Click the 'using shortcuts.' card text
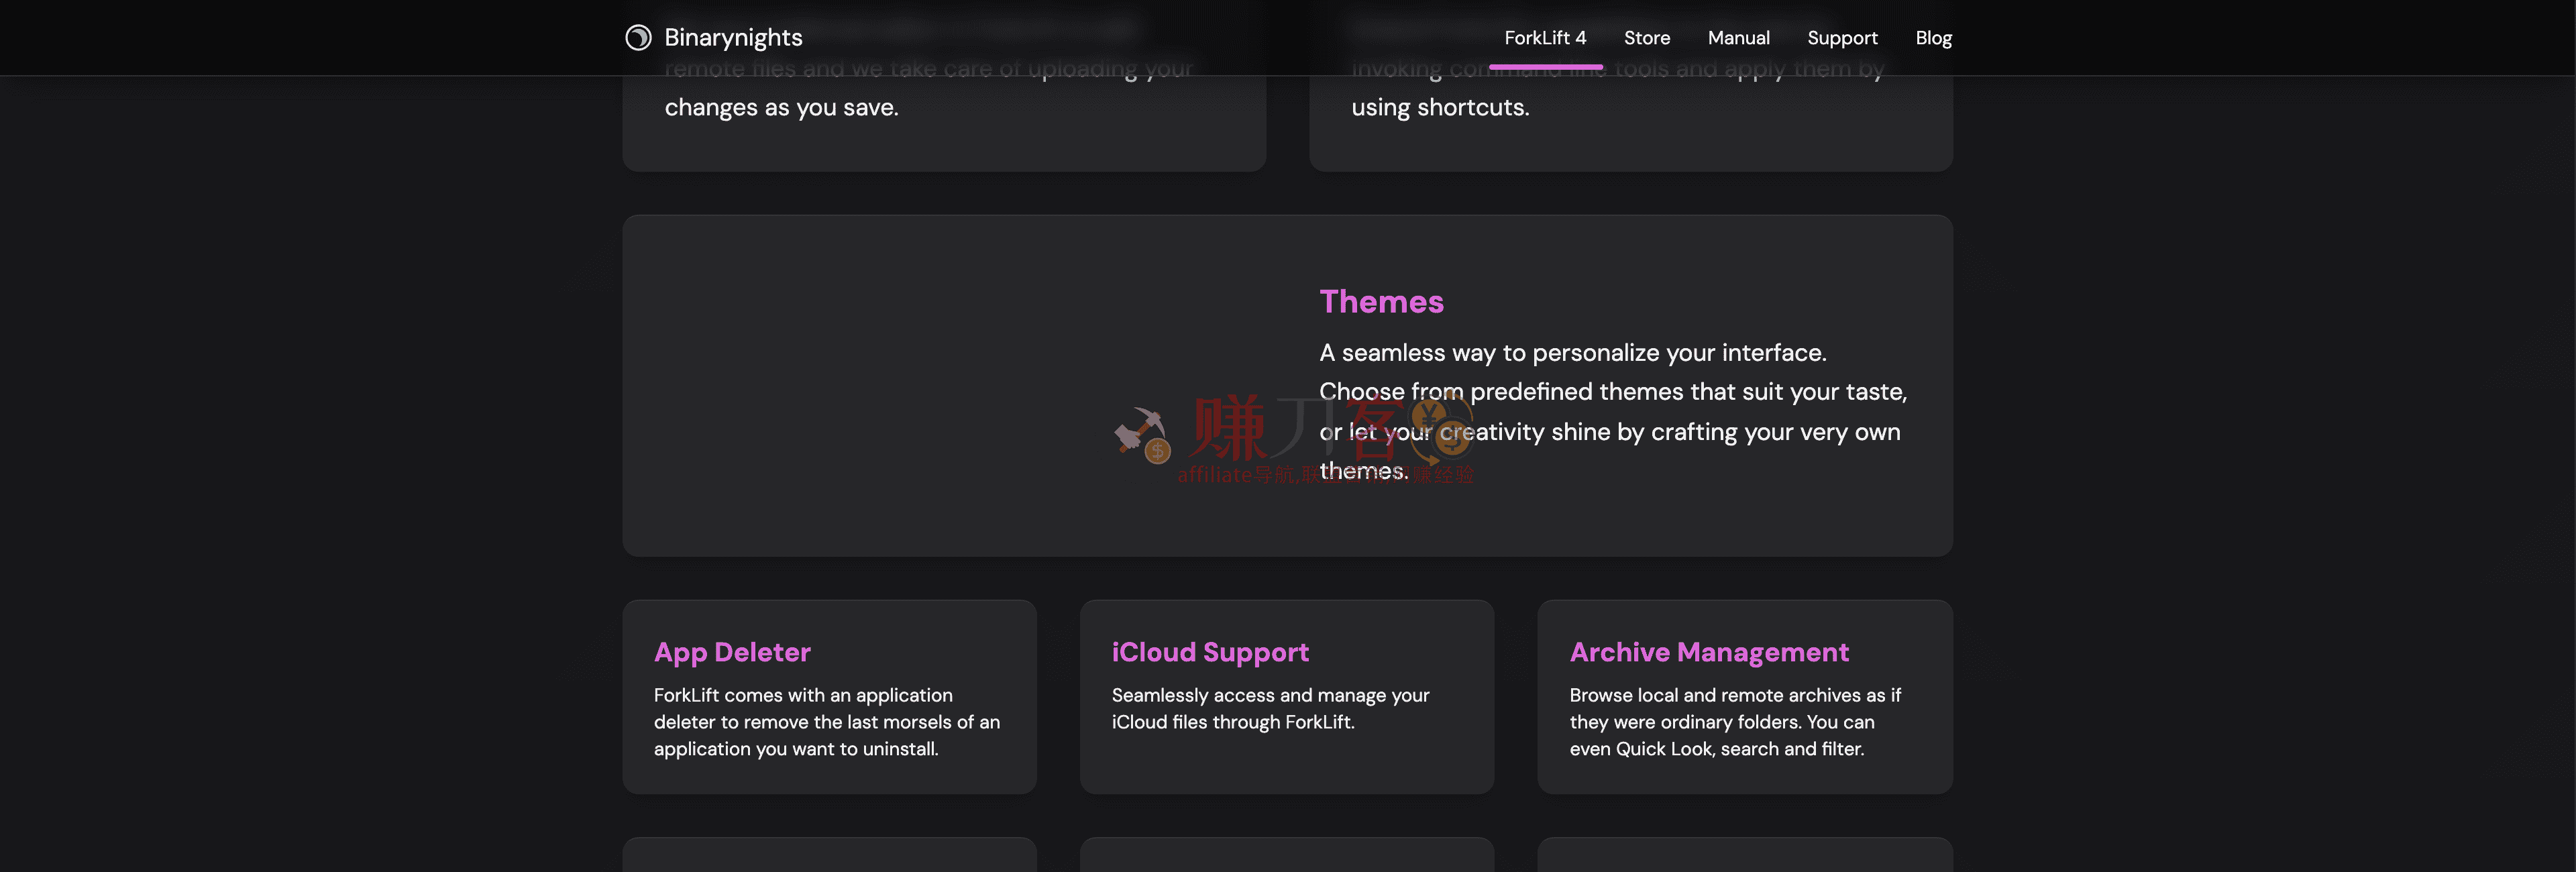 (1440, 107)
